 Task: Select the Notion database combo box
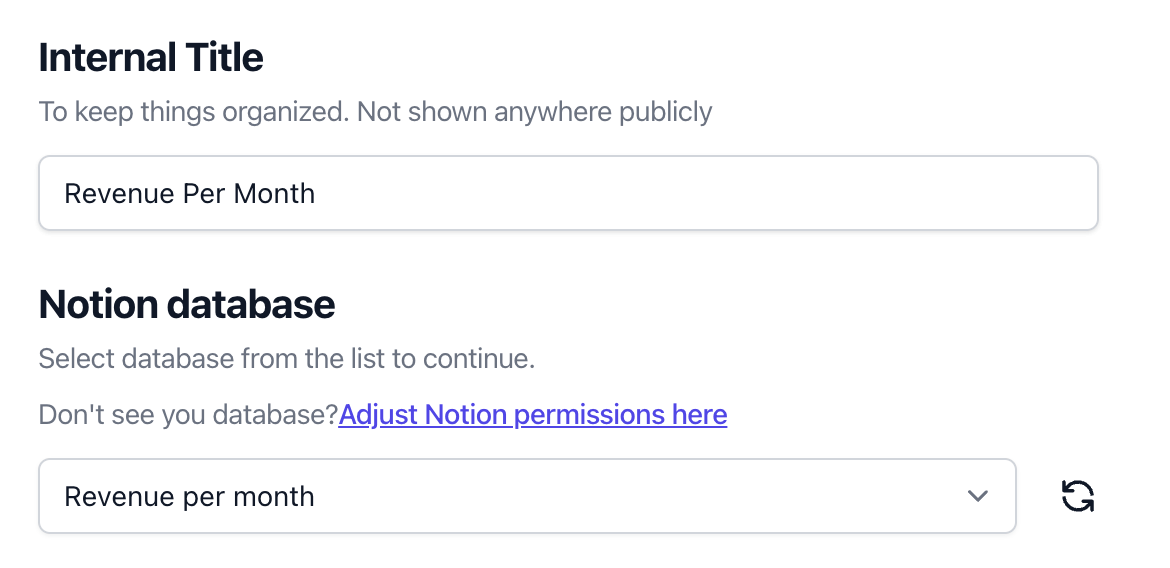528,496
